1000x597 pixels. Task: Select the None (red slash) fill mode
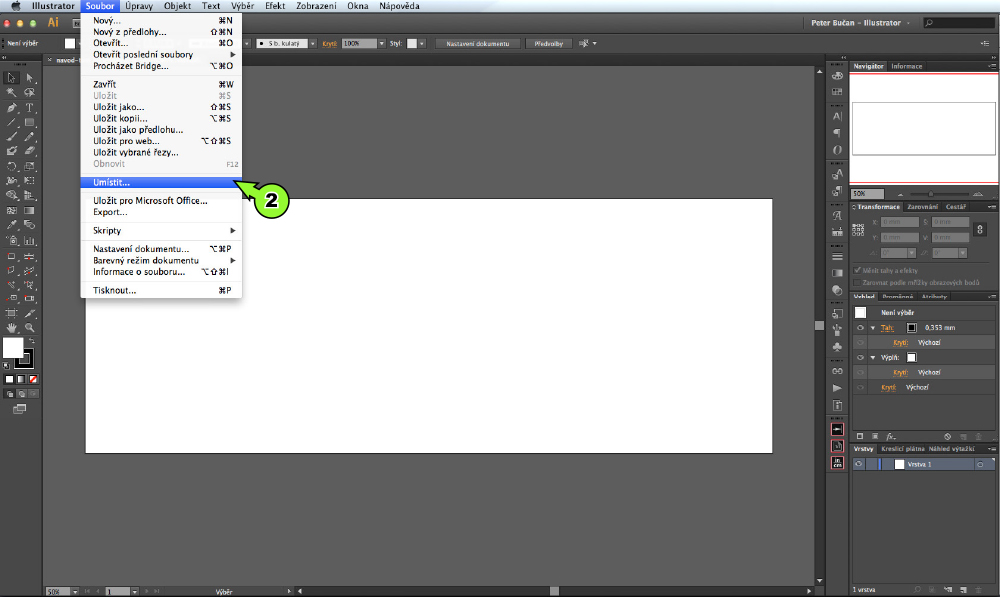pos(33,380)
